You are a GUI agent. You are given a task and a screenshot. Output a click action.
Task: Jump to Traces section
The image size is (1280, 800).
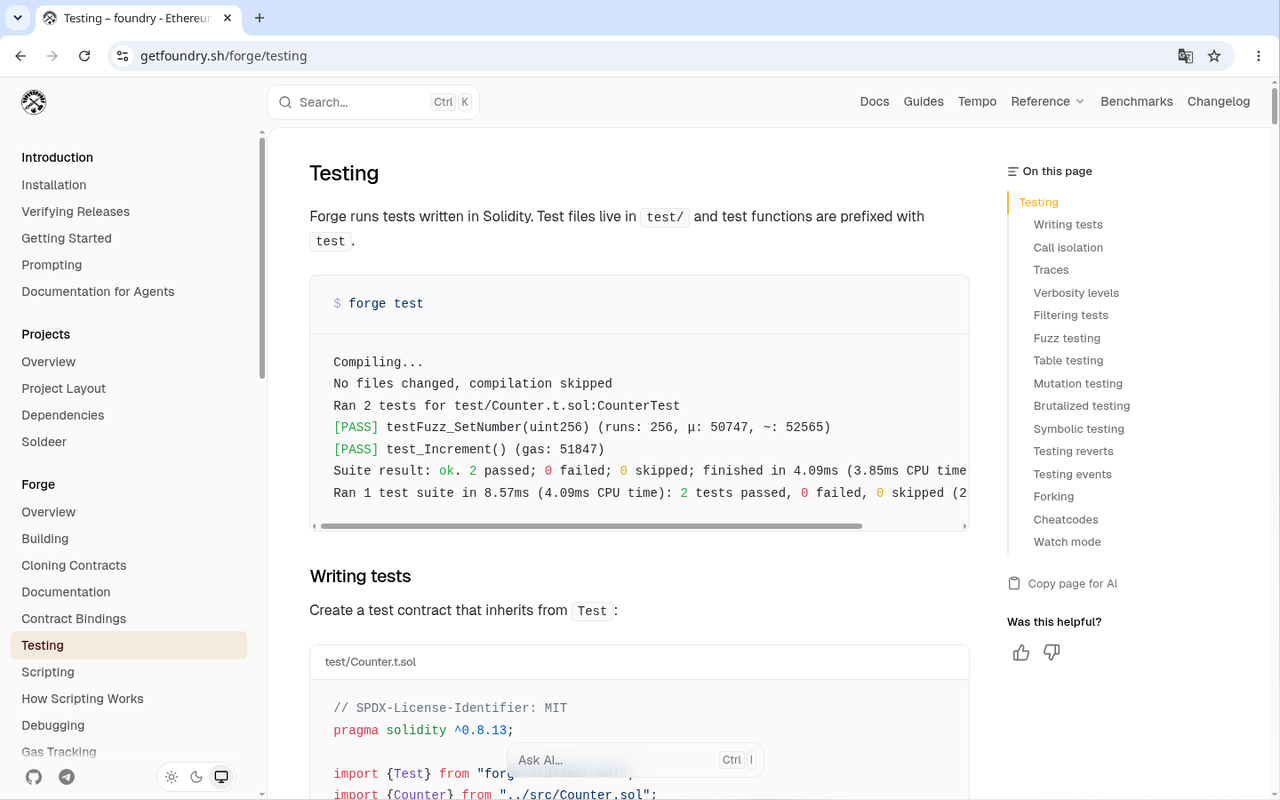[1051, 270]
